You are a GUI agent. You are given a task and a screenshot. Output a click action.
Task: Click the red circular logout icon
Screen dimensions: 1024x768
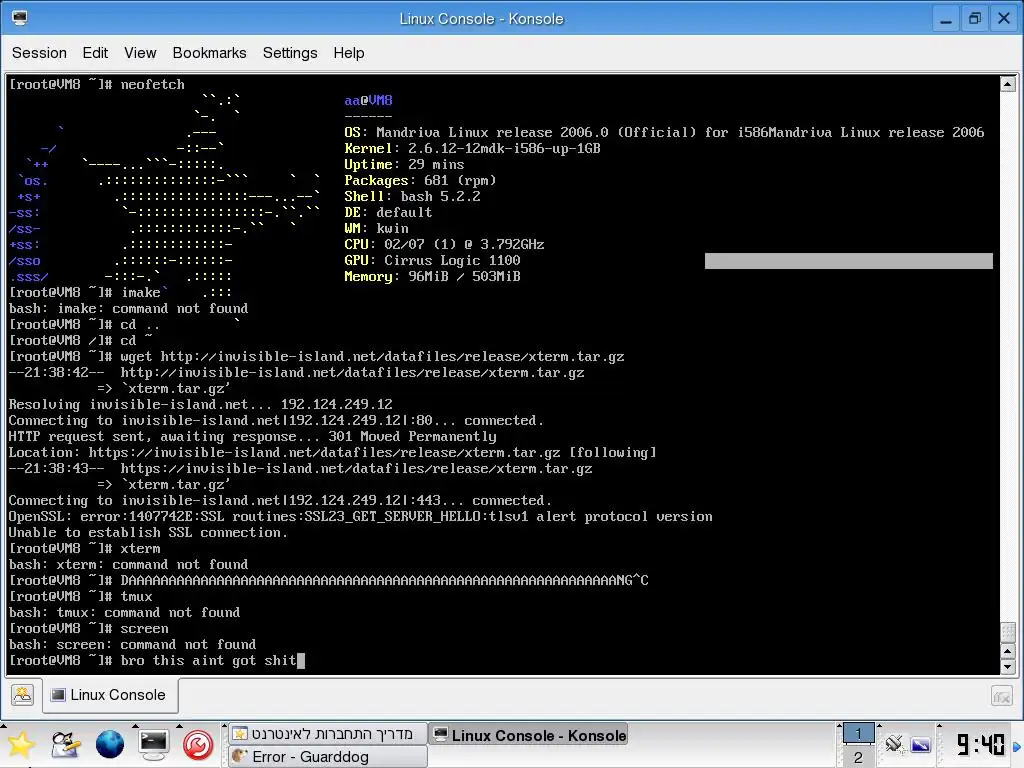coord(198,744)
